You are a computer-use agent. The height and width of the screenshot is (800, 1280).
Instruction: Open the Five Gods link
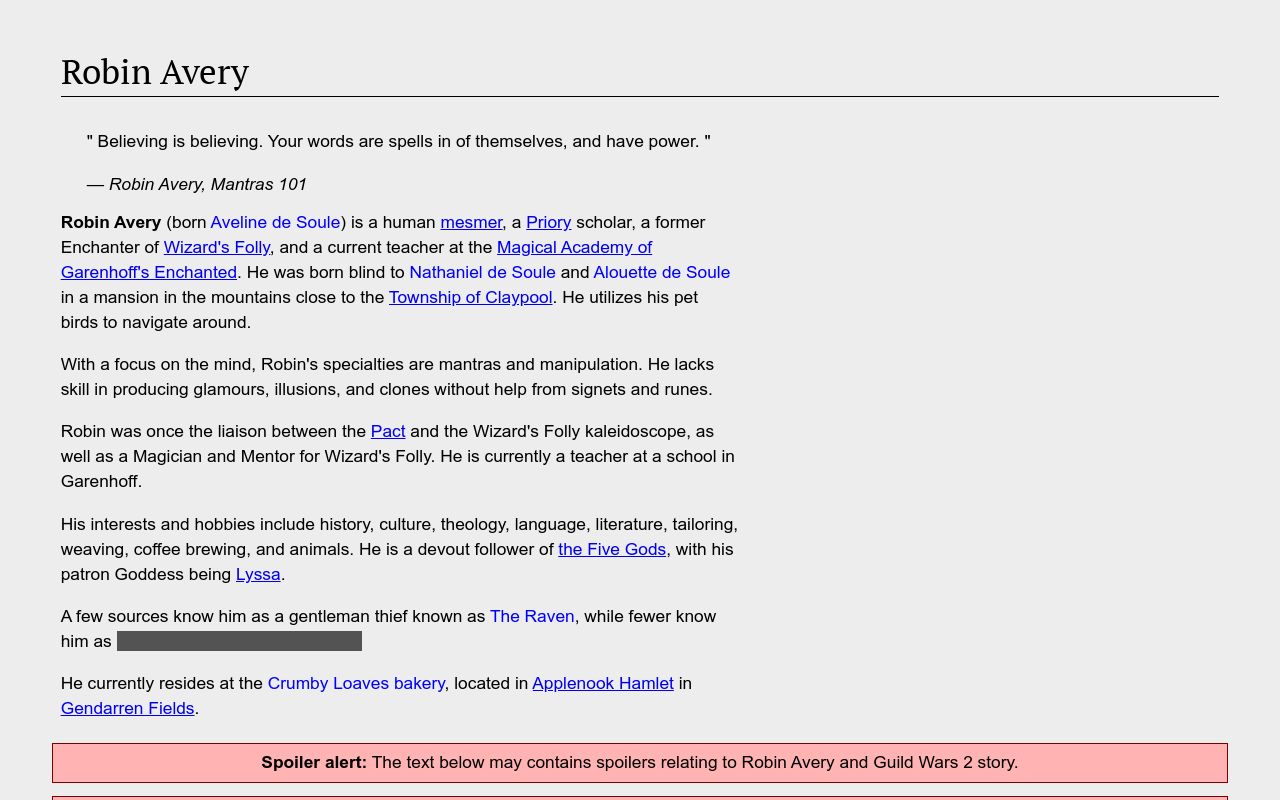(612, 549)
